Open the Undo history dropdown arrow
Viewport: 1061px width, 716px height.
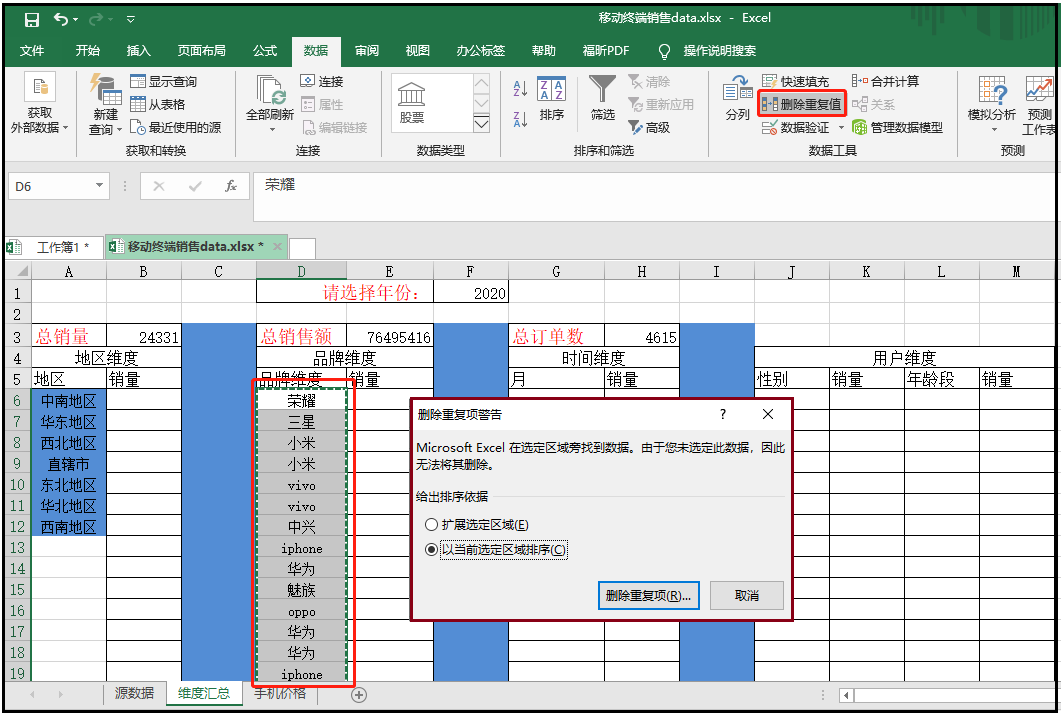(75, 20)
